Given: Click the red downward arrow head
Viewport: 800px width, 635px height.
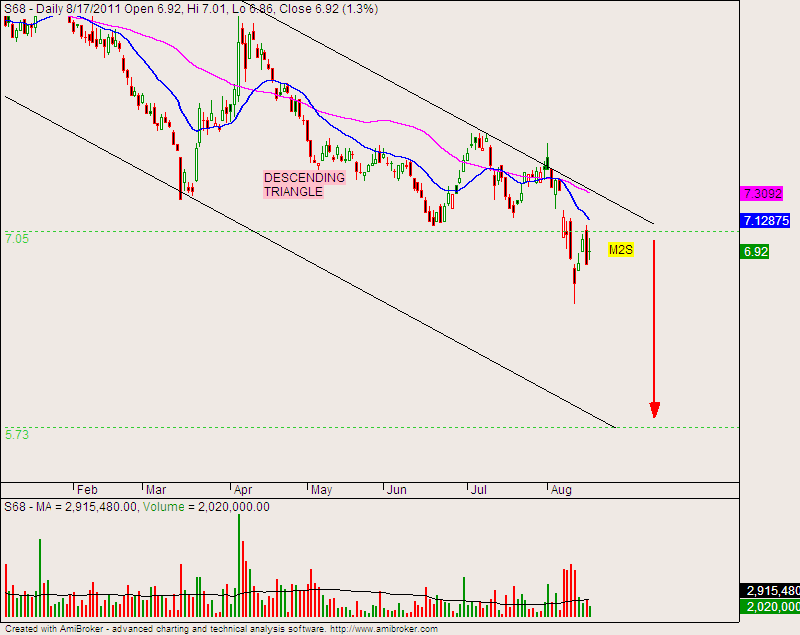Looking at the screenshot, I should 655,409.
